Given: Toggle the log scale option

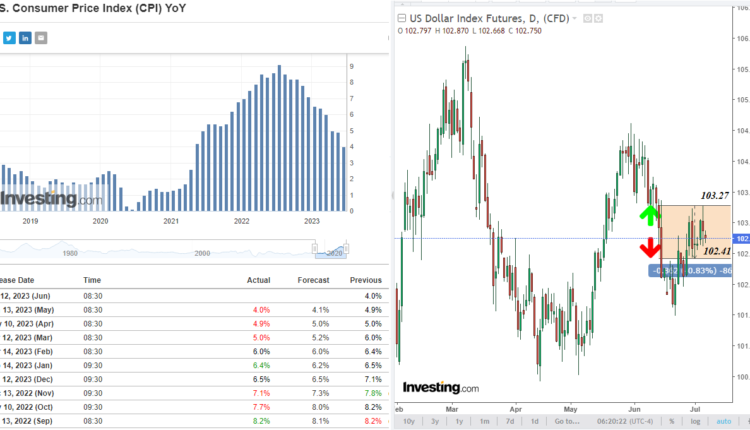Looking at the screenshot, I should (696, 421).
